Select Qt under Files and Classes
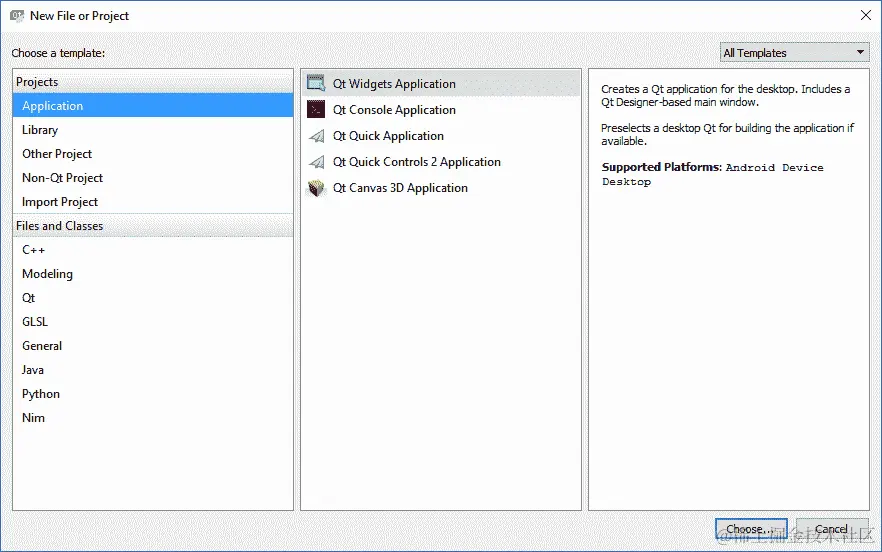Screen dimensions: 882x552 pyautogui.click(x=153, y=298)
